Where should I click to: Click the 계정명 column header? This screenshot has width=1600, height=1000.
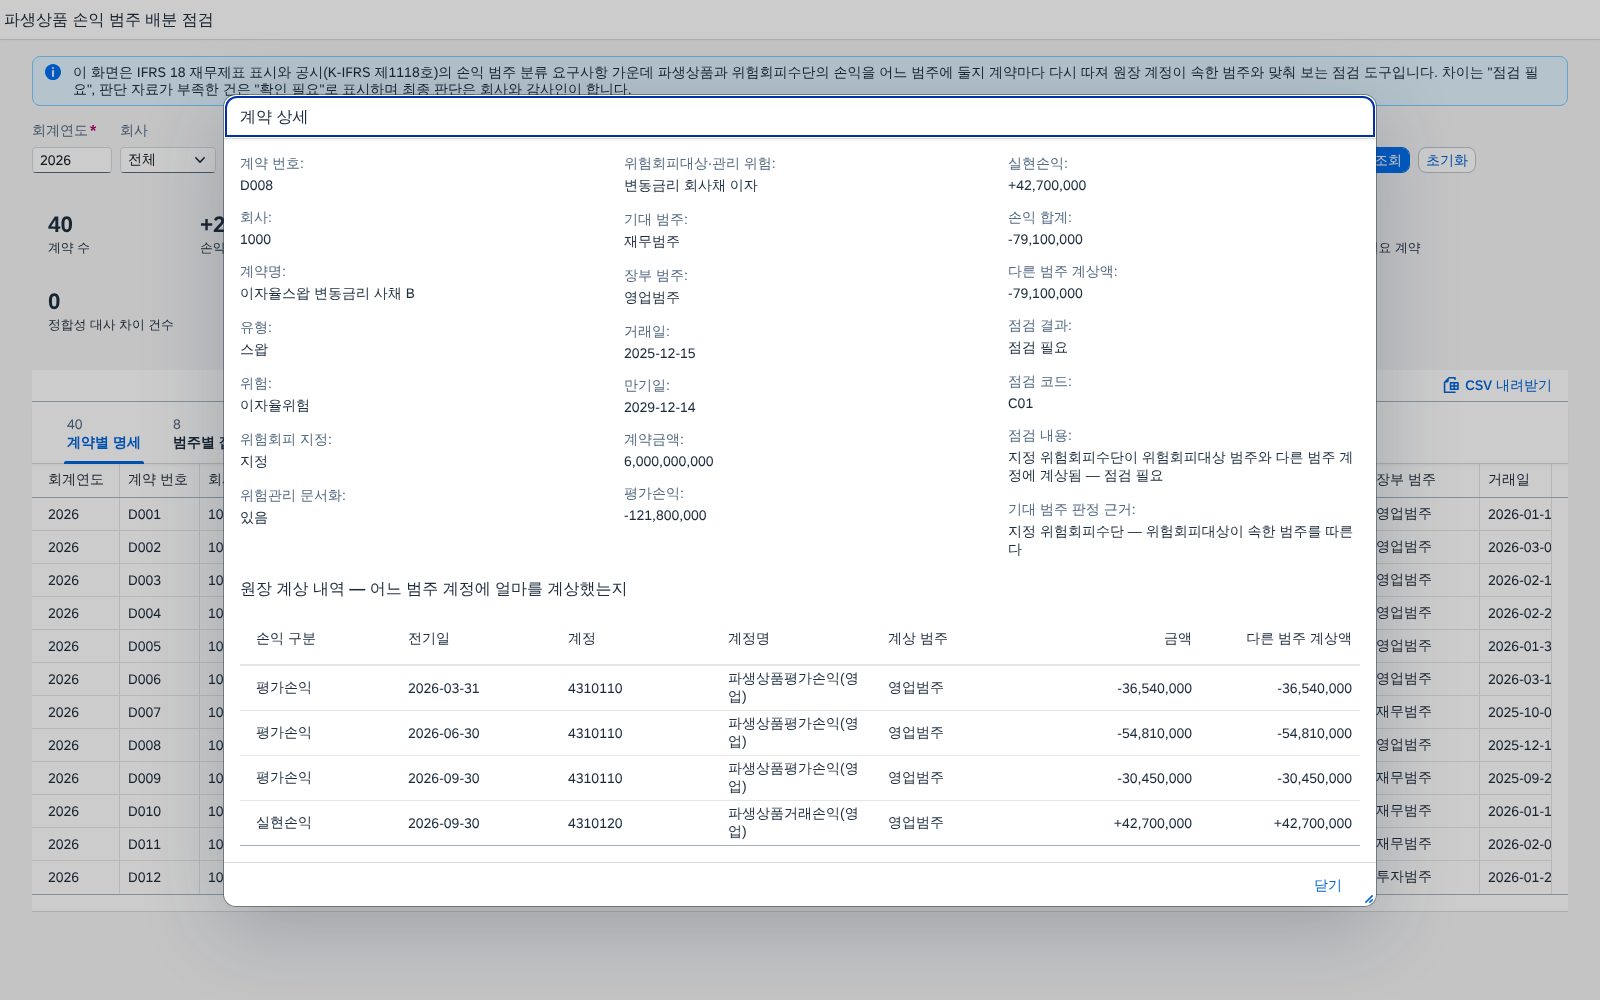pyautogui.click(x=749, y=638)
